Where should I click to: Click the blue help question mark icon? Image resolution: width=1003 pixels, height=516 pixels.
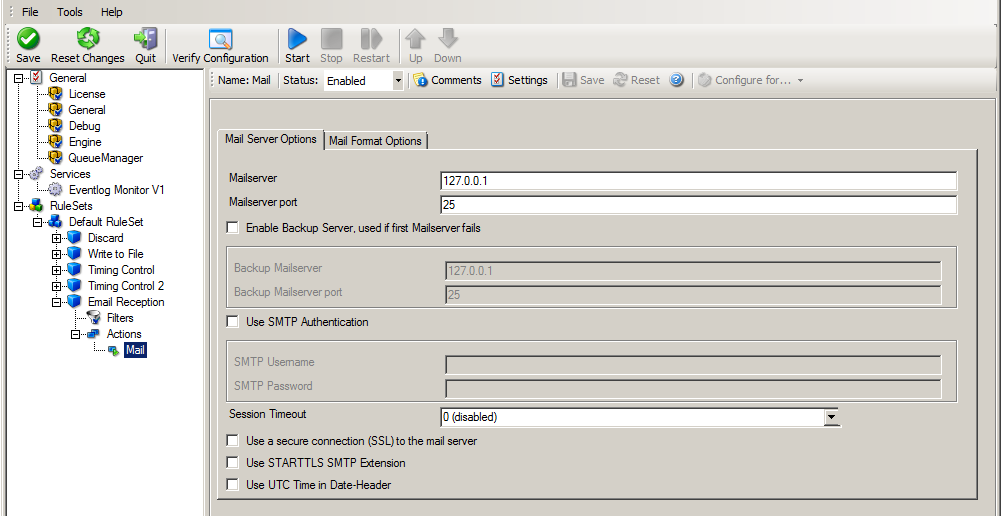[x=677, y=80]
